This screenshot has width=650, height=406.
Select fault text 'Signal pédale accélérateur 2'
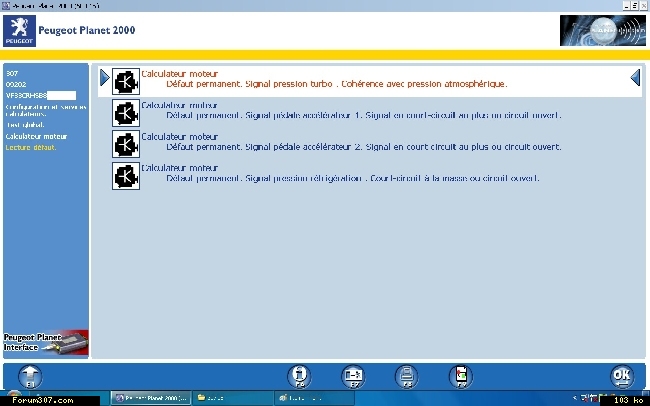[304, 147]
